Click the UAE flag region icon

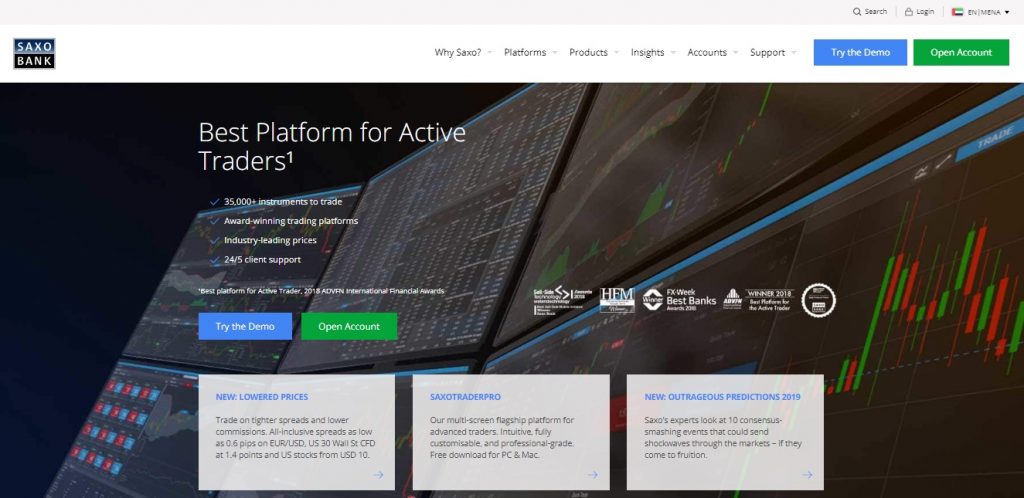point(957,12)
